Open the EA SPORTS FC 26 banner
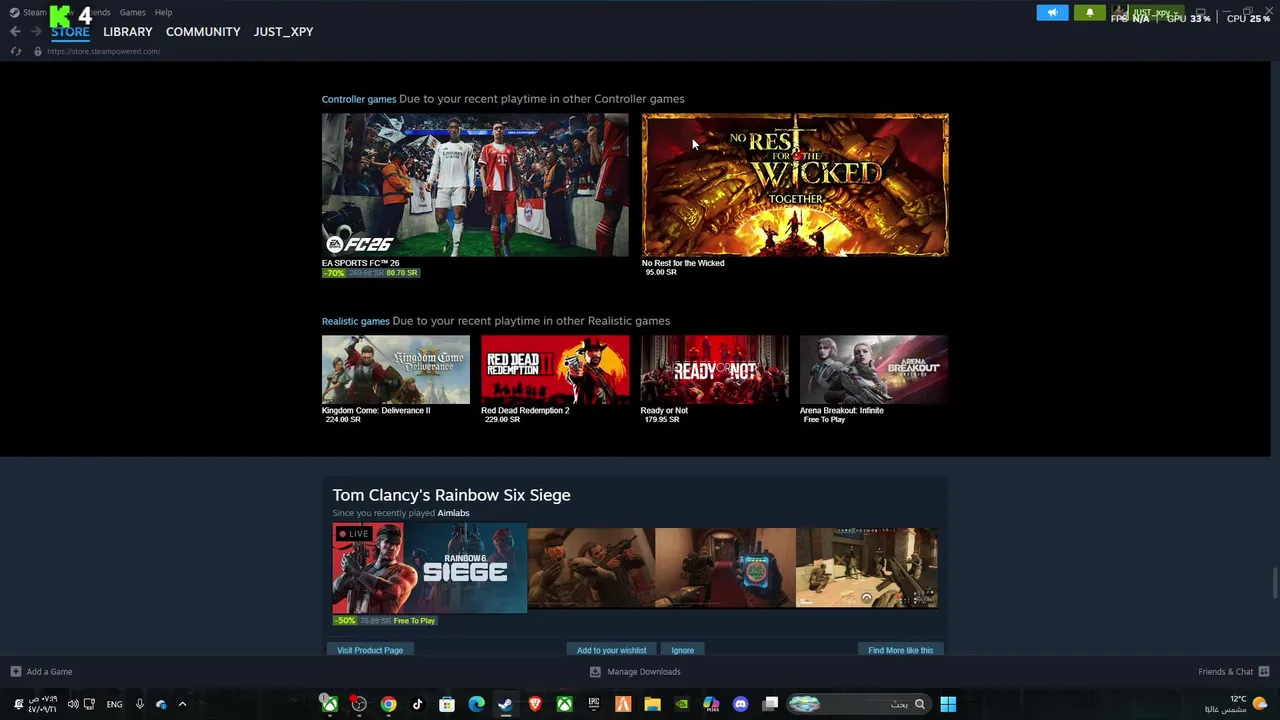Image resolution: width=1280 pixels, height=720 pixels. (x=475, y=185)
